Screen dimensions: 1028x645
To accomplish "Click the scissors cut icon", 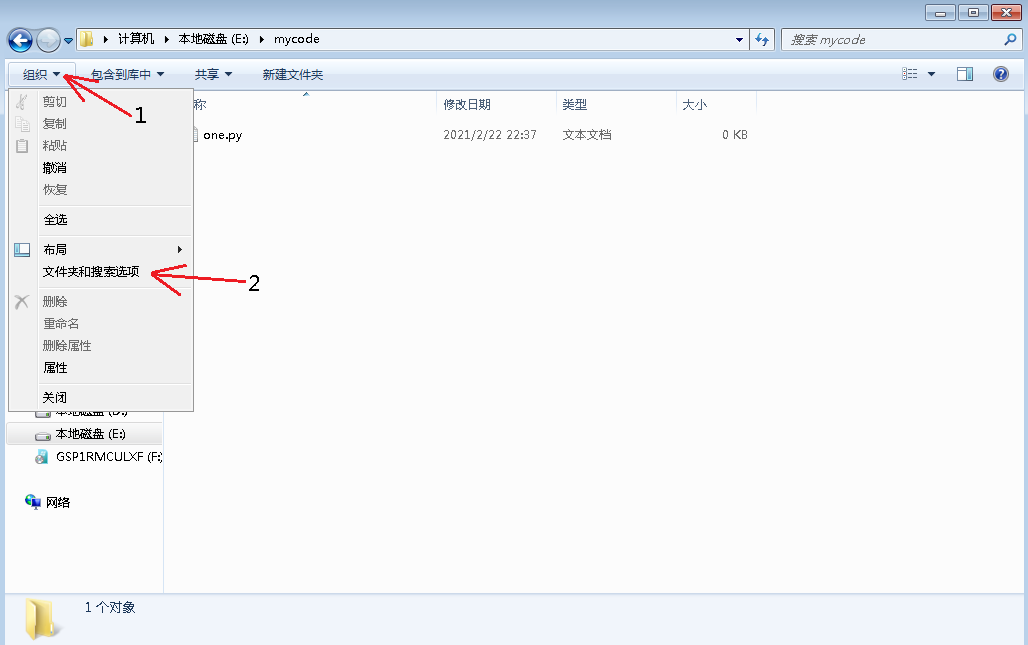I will (22, 102).
